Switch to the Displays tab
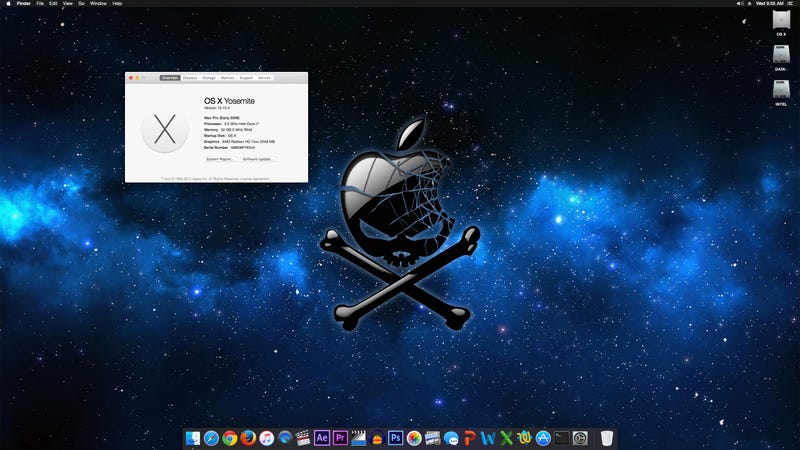The width and height of the screenshot is (800, 450). [190, 78]
